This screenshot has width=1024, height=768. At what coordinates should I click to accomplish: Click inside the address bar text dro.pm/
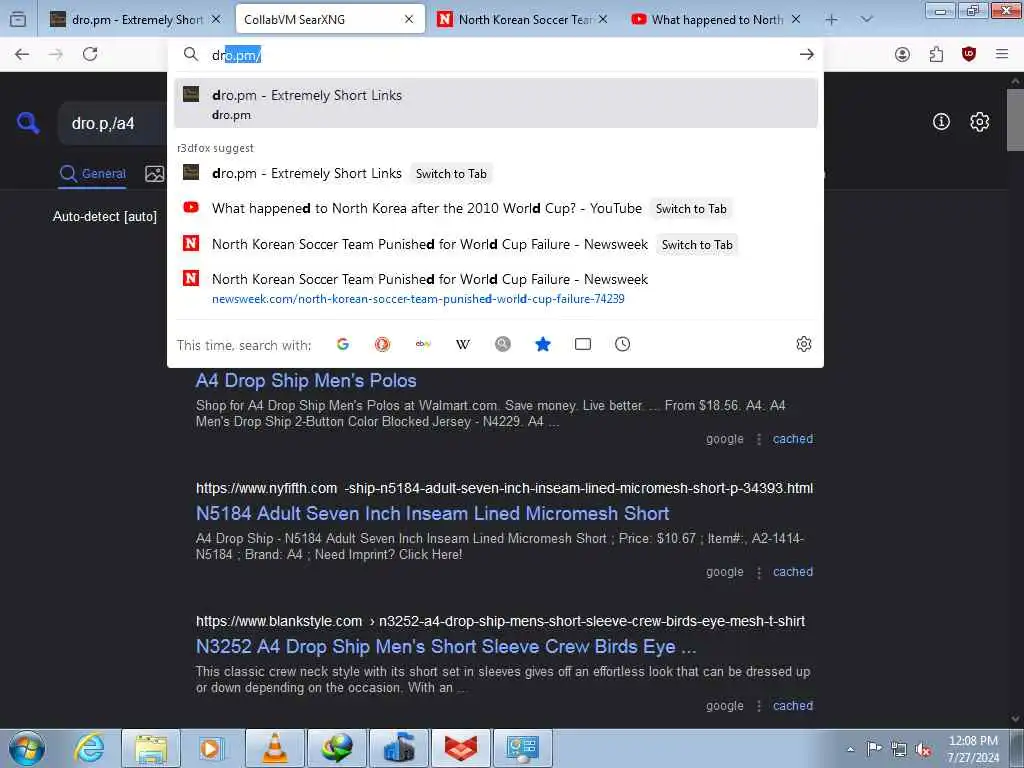pyautogui.click(x=236, y=55)
